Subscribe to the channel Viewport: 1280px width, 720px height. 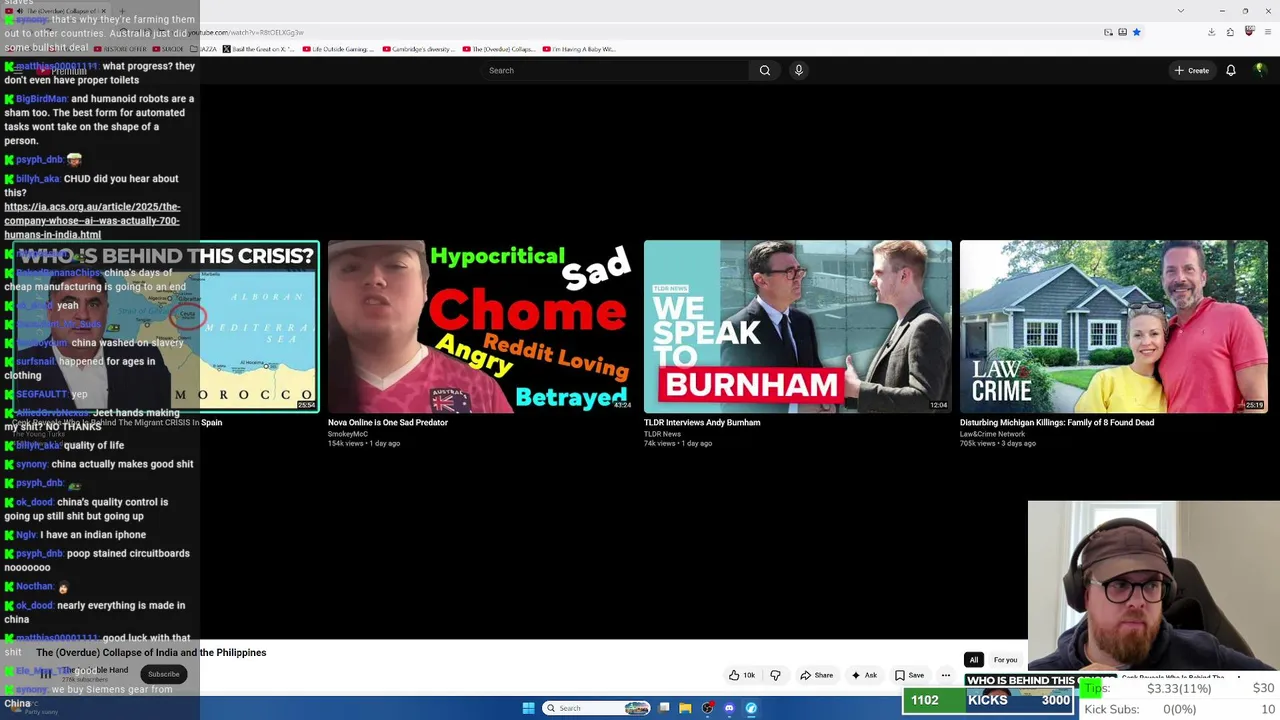pos(164,674)
